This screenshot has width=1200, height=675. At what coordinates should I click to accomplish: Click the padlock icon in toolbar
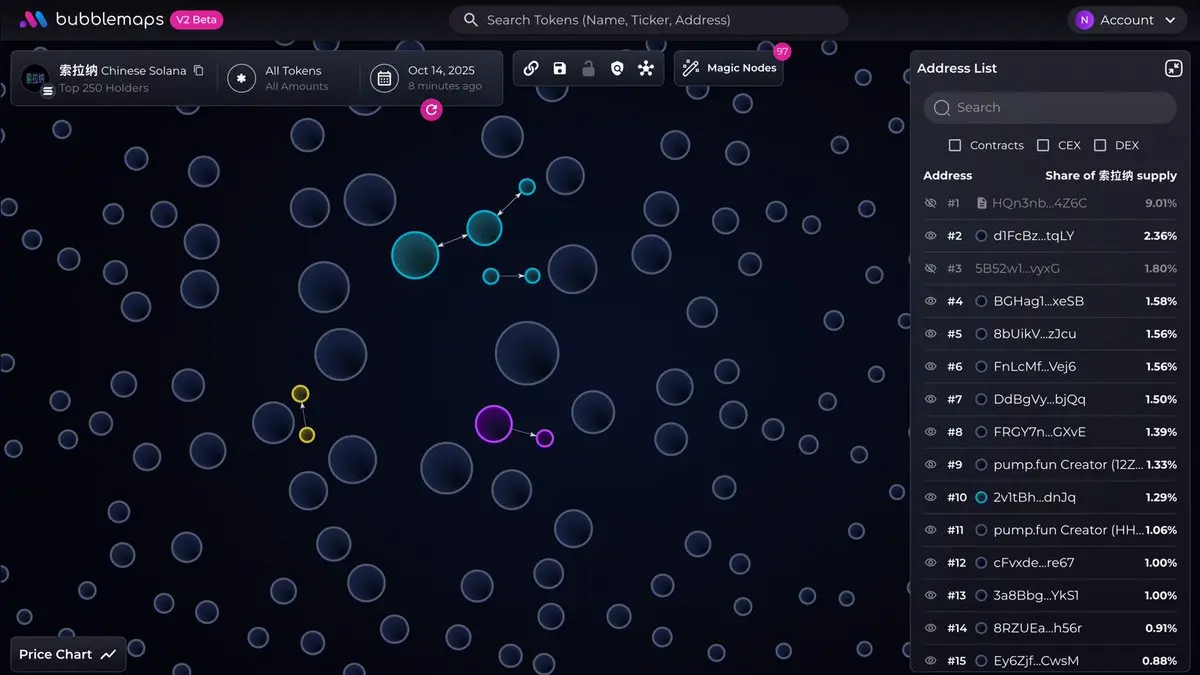click(x=589, y=68)
